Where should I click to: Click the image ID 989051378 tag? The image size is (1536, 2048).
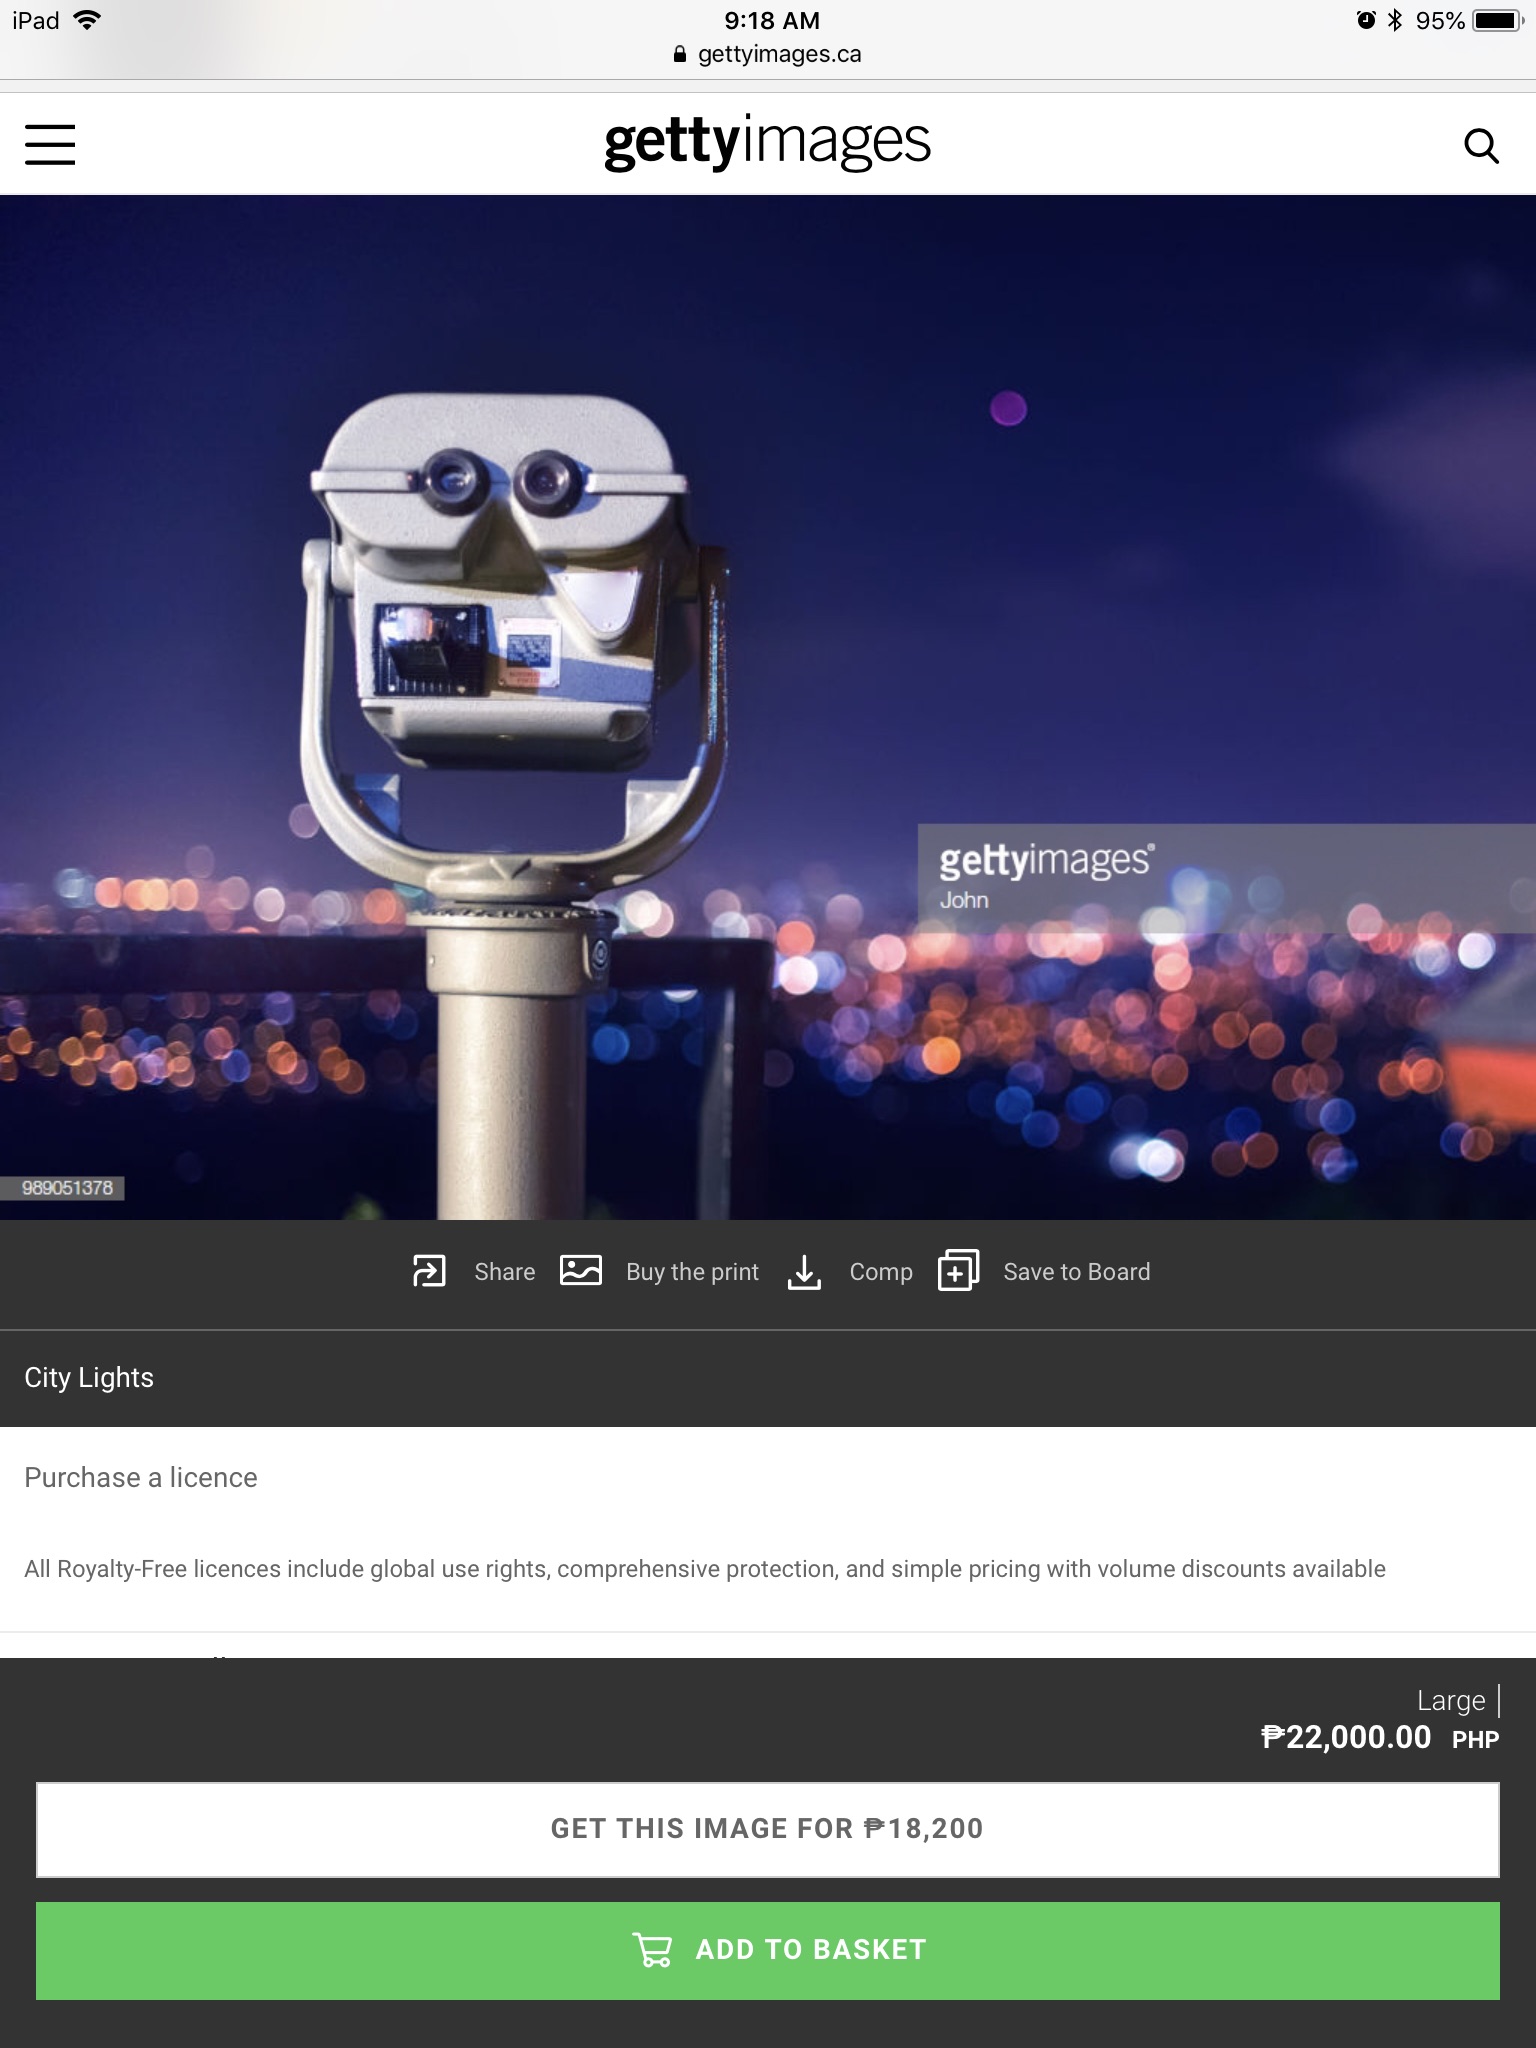point(66,1188)
